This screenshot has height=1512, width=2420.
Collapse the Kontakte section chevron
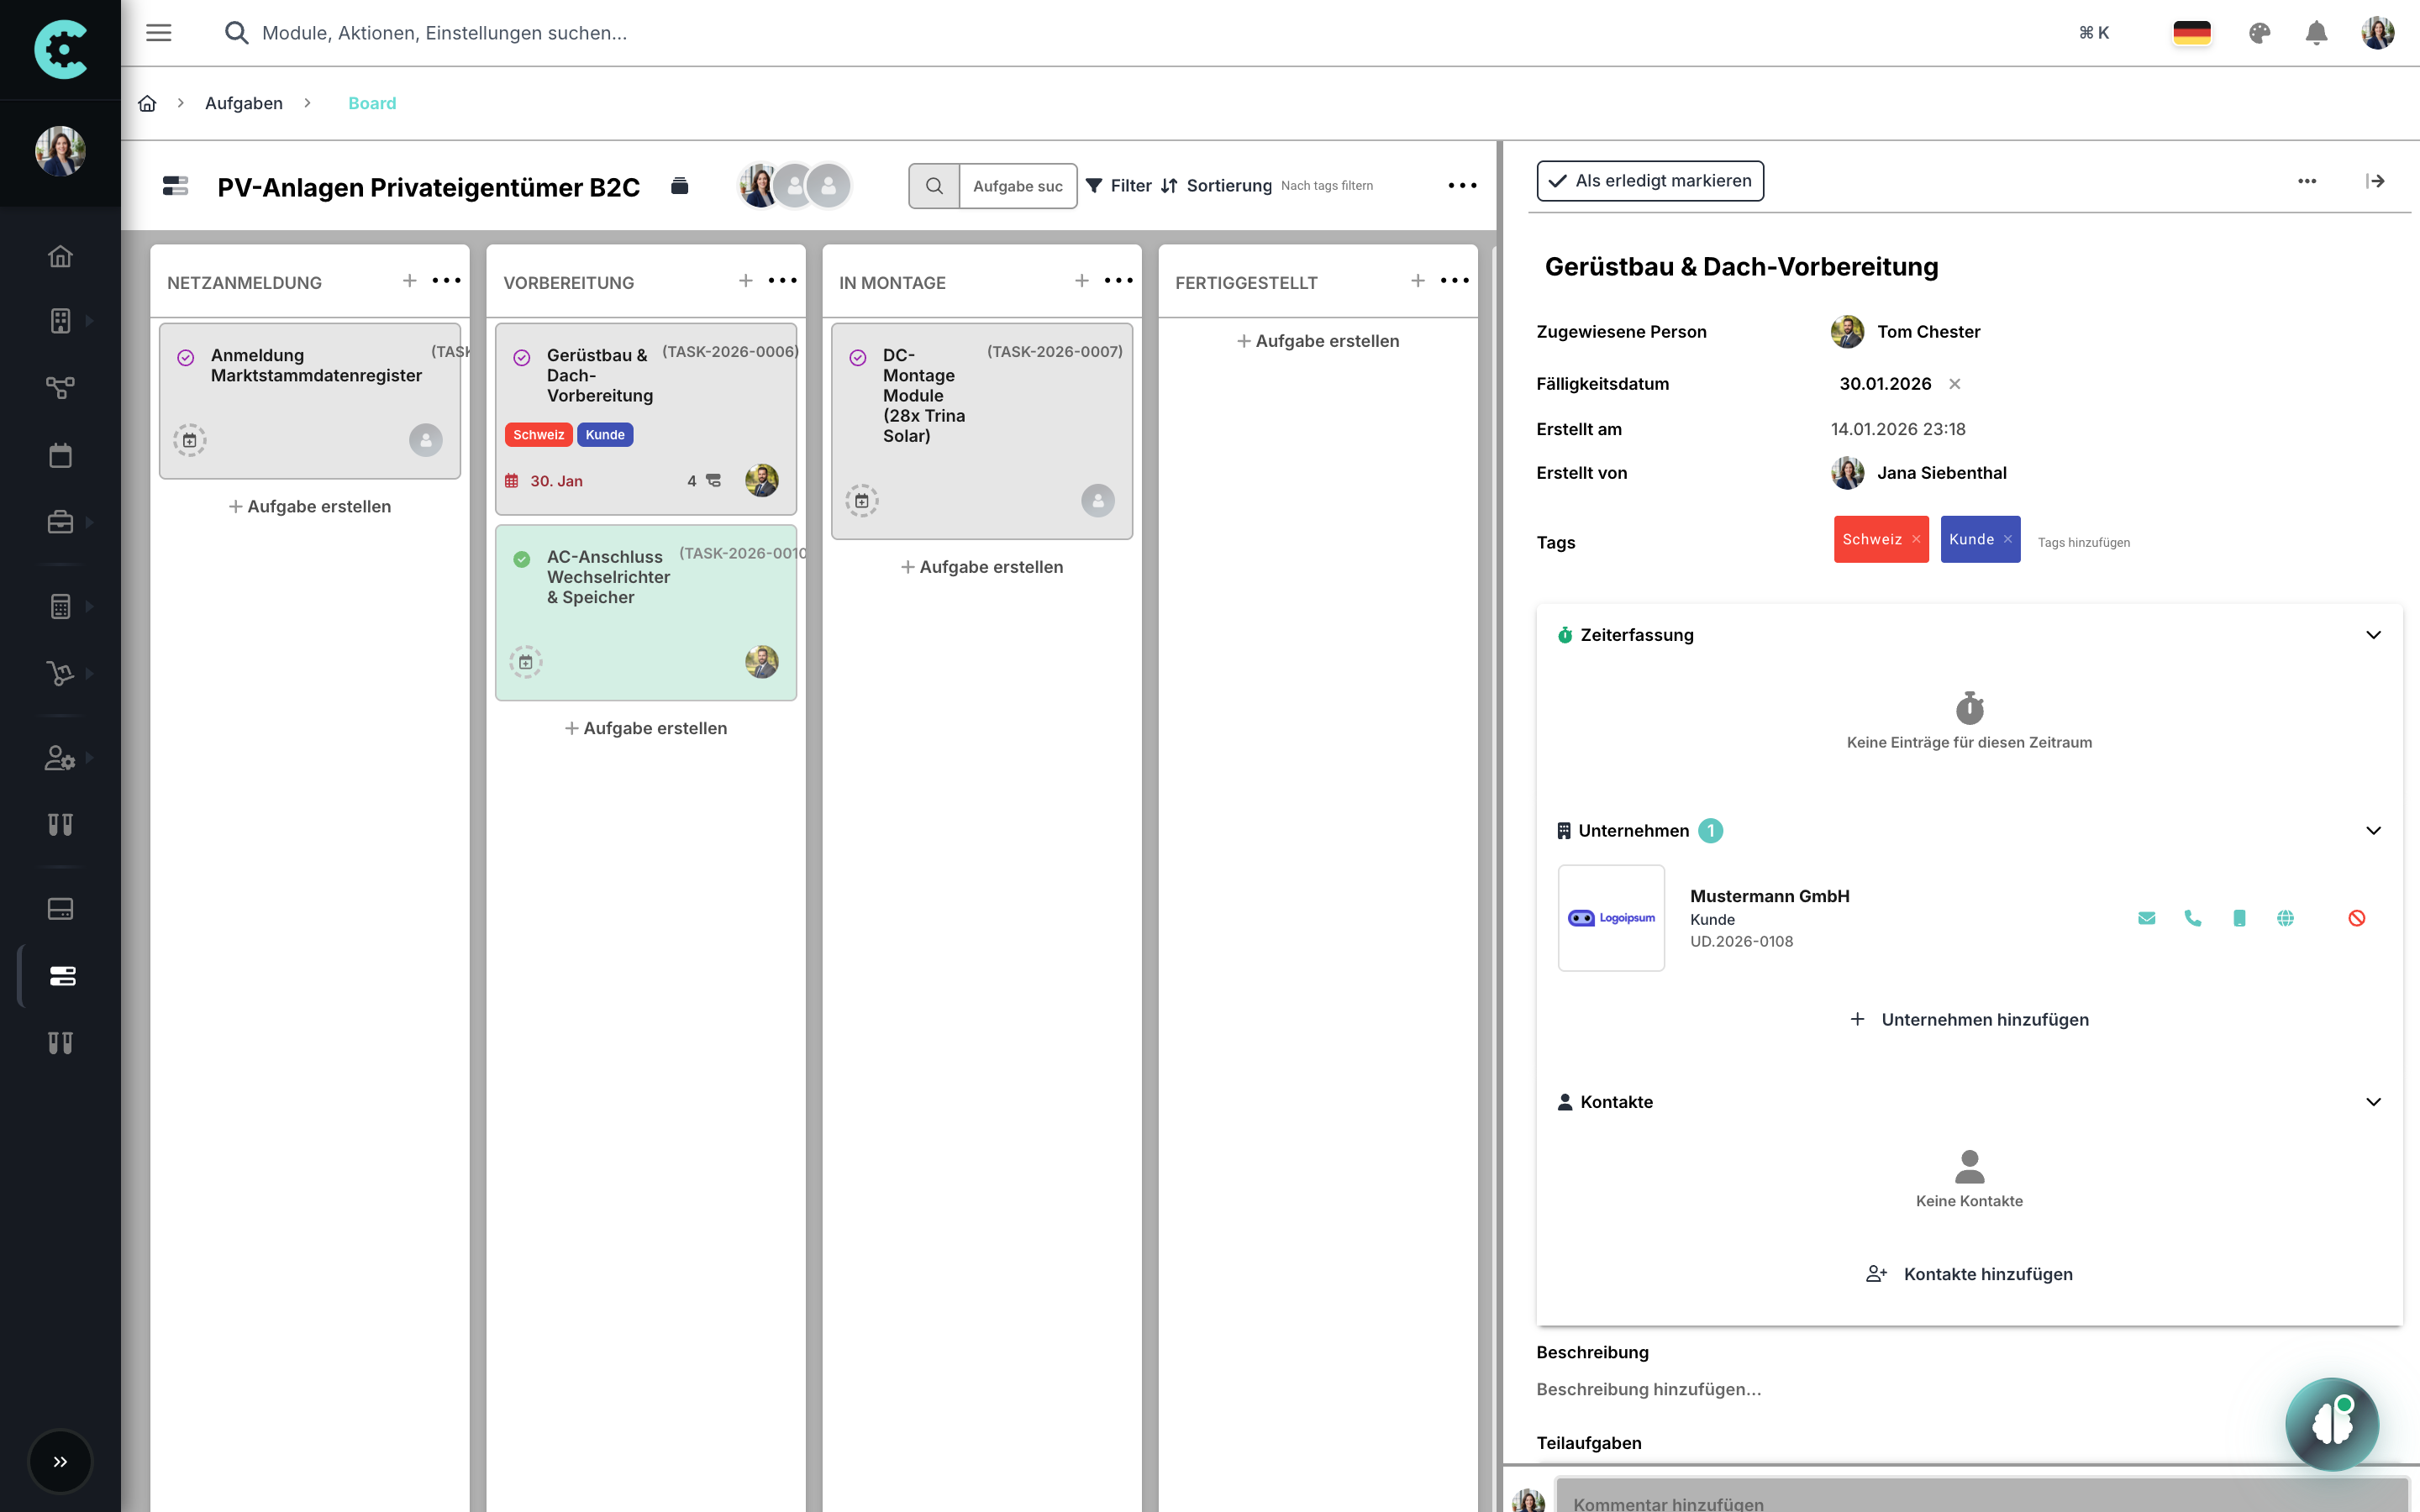[2375, 1102]
